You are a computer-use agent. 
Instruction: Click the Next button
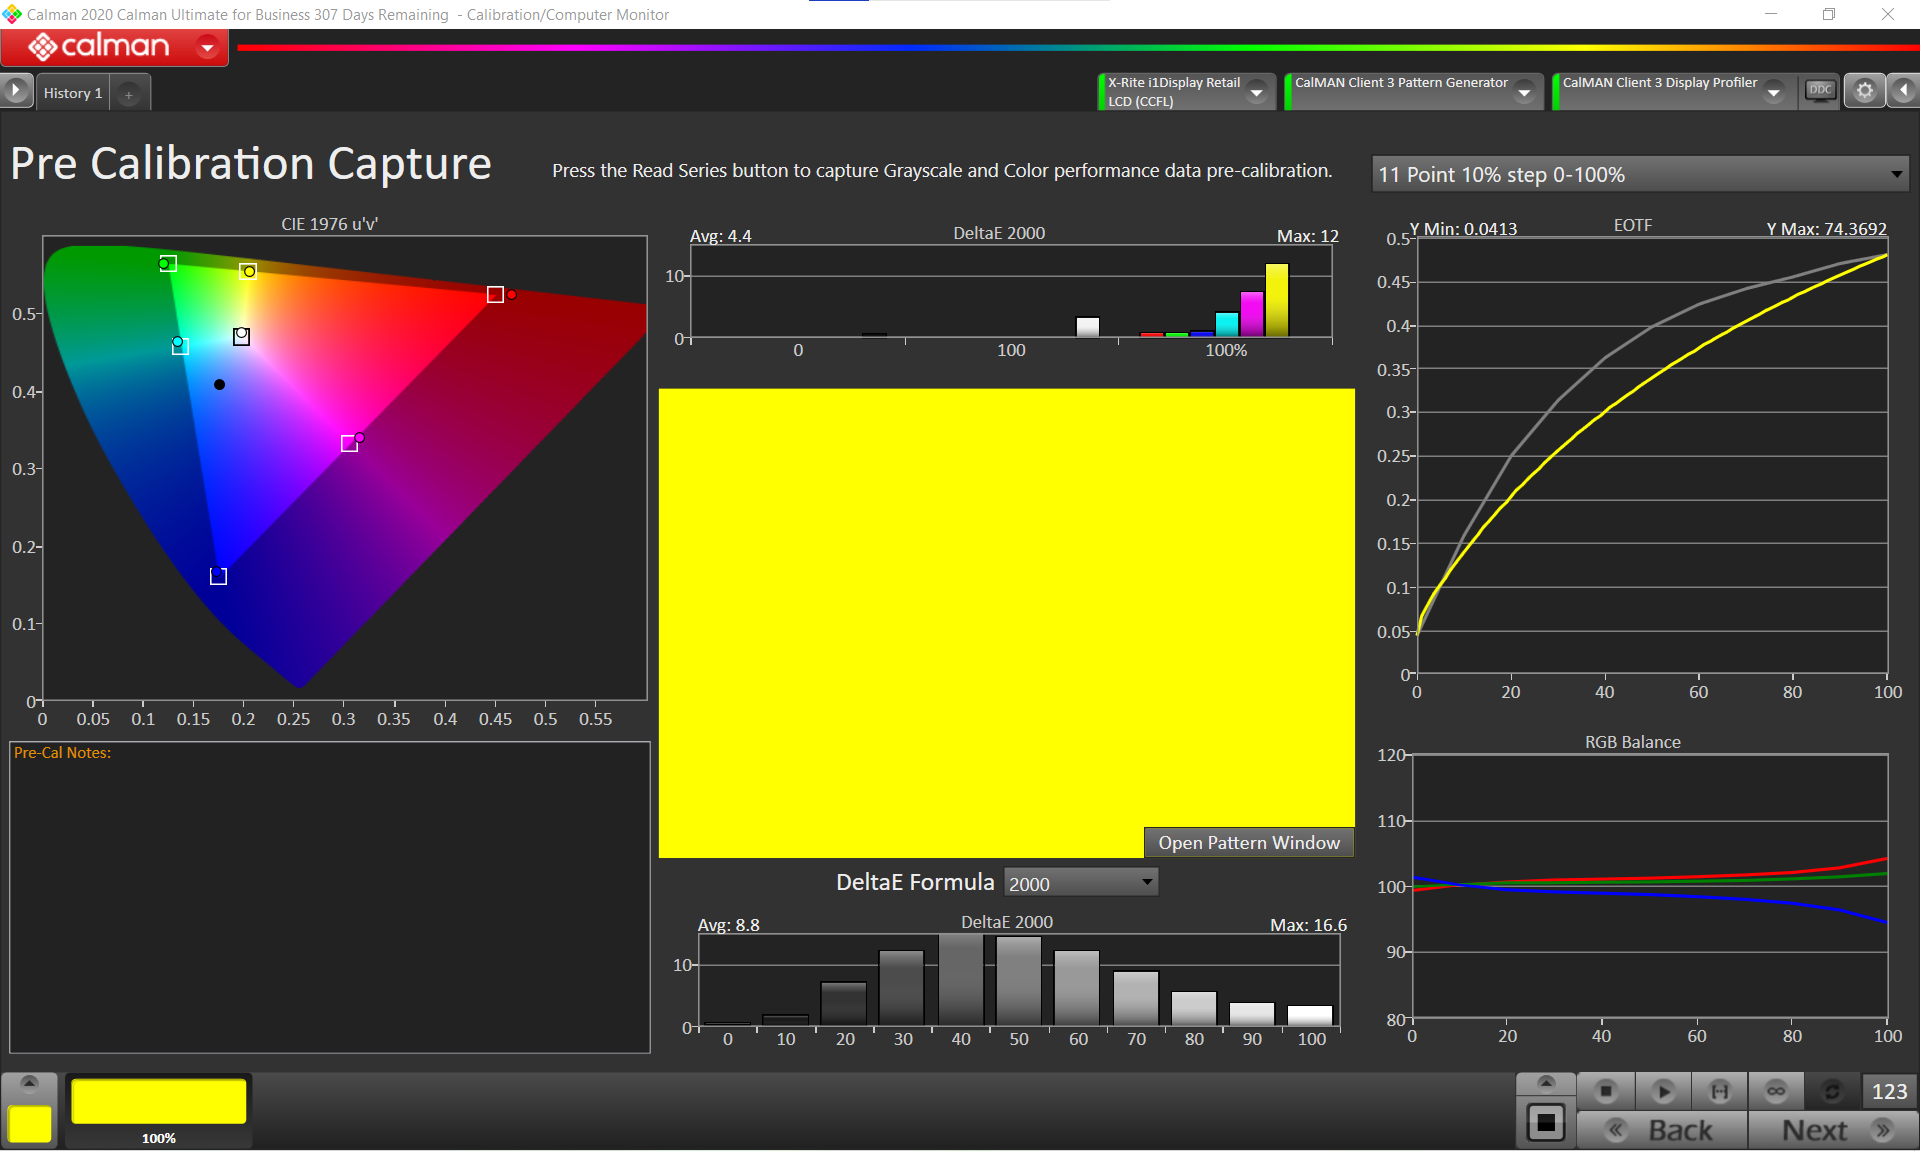click(1832, 1130)
